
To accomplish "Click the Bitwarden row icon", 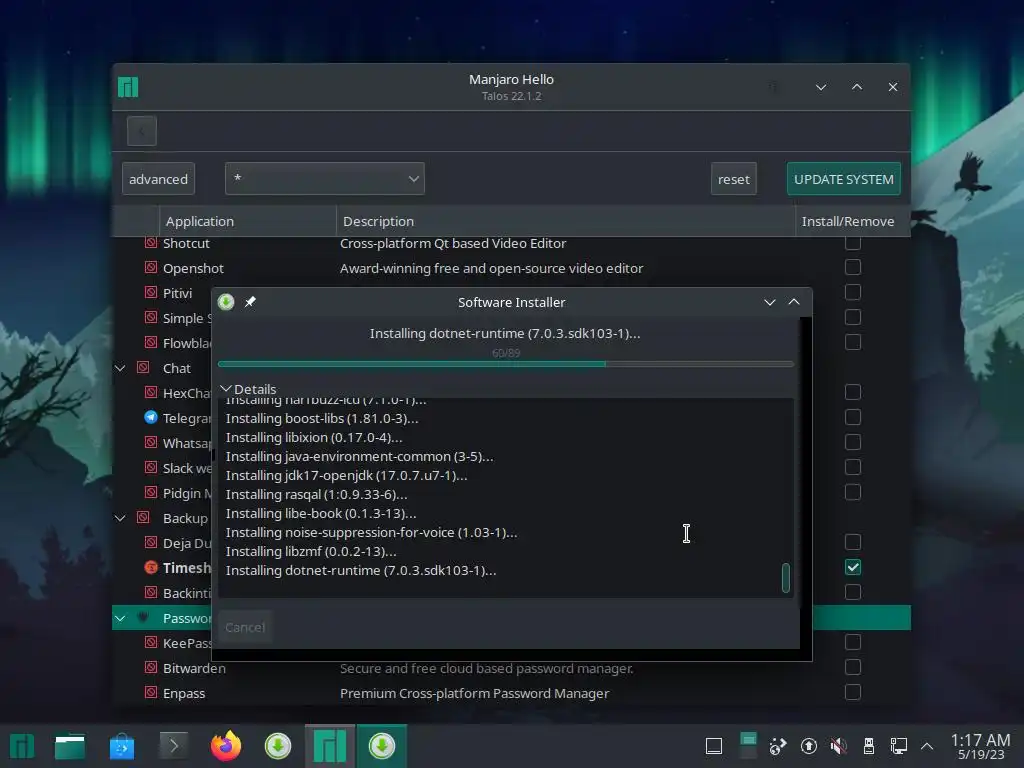I will click(151, 667).
